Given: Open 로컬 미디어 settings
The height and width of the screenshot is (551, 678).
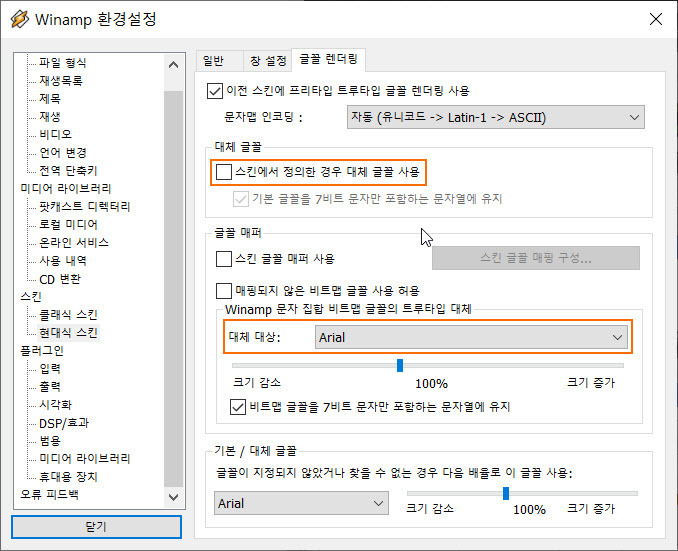Looking at the screenshot, I should pos(68,225).
